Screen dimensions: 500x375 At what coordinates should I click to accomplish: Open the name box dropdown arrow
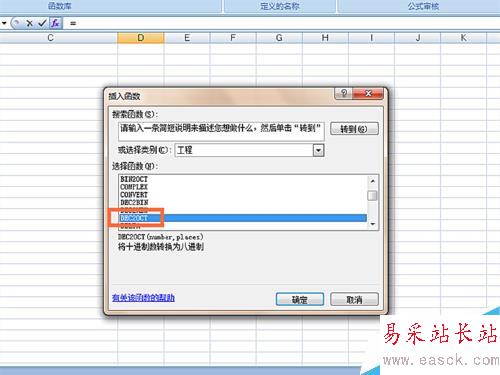pyautogui.click(x=4, y=23)
